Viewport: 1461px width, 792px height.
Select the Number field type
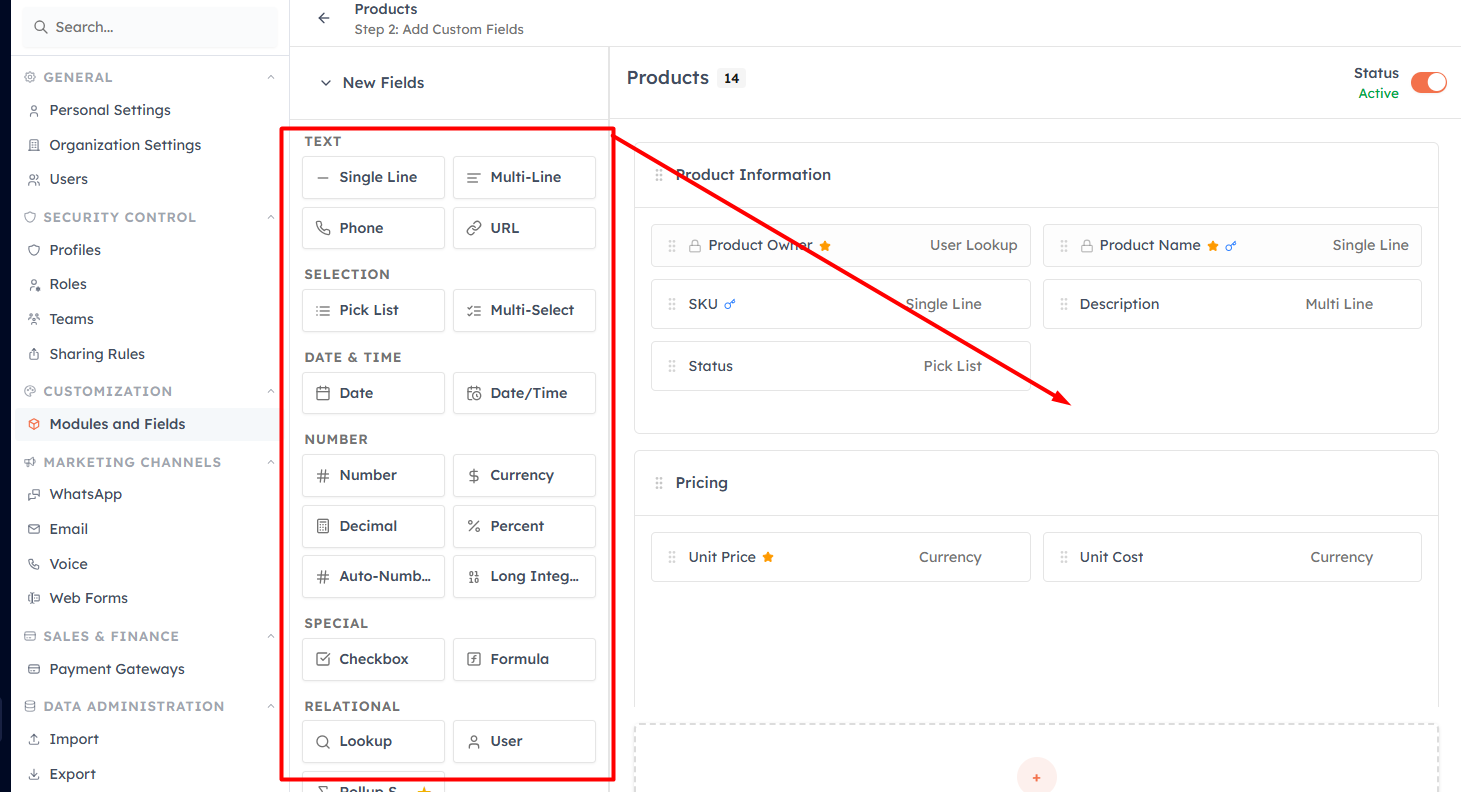tap(373, 475)
